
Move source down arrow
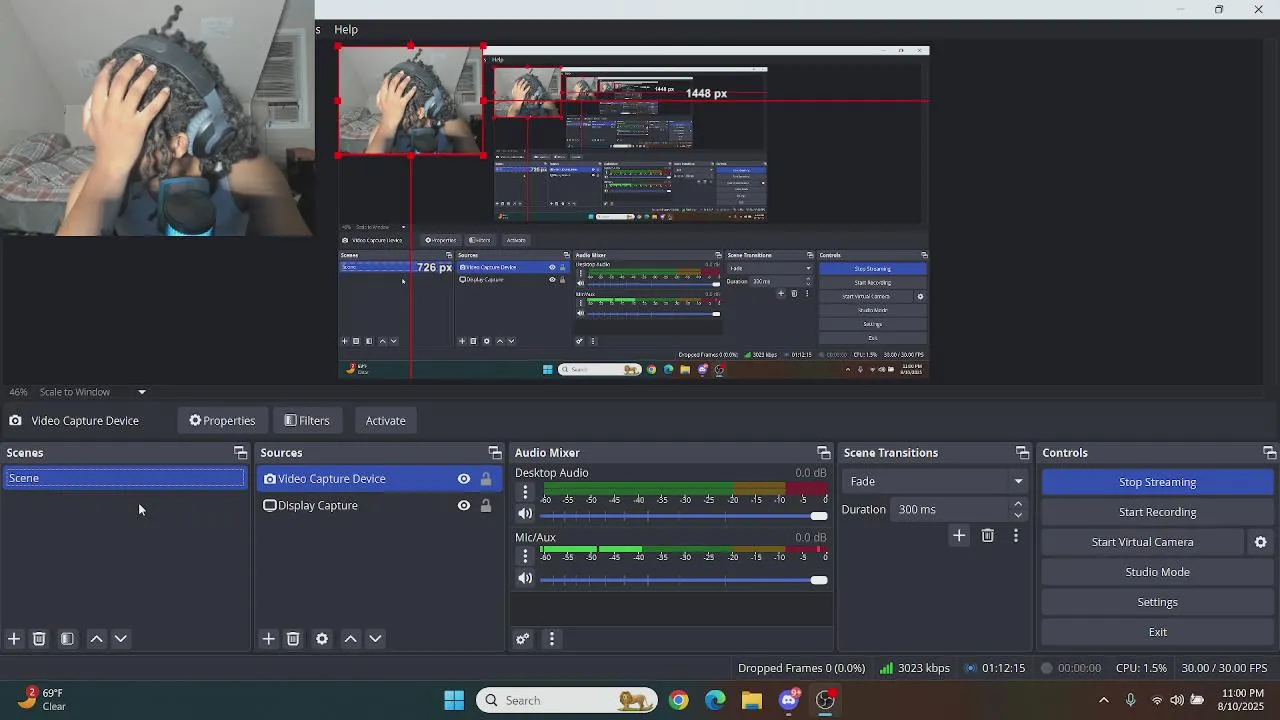click(x=375, y=639)
